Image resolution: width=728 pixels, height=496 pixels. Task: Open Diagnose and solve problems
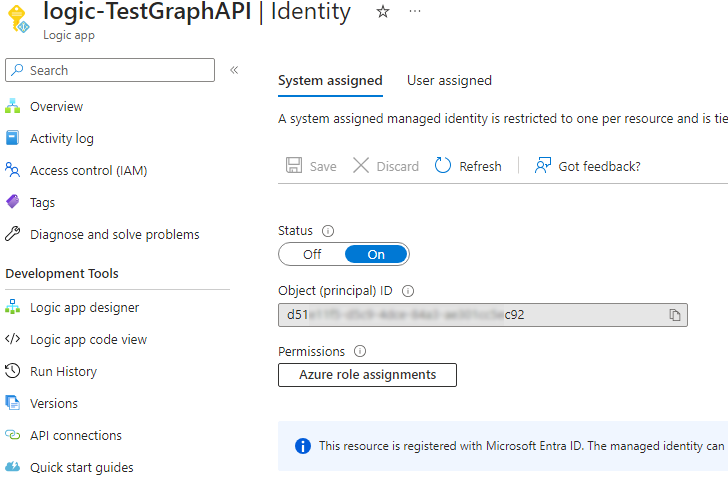(115, 235)
